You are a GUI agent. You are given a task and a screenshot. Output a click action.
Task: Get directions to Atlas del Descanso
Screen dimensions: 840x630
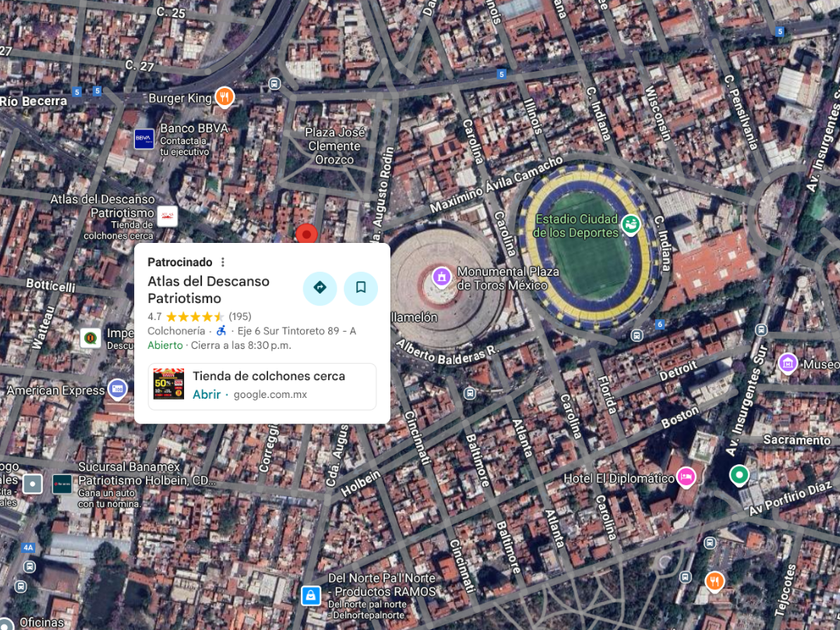[x=320, y=288]
